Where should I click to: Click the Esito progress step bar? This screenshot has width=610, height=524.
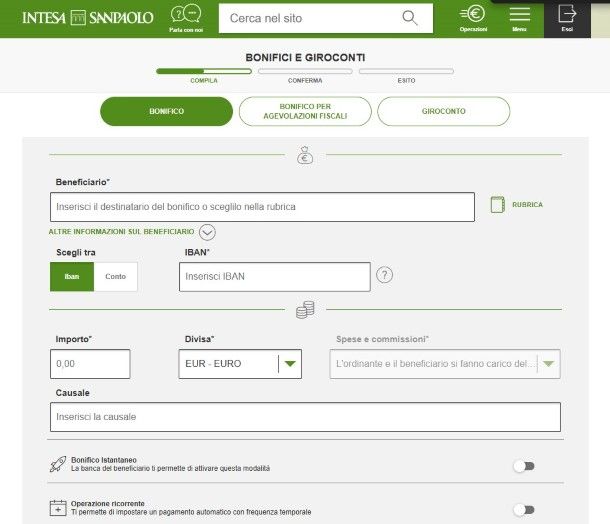click(x=406, y=71)
